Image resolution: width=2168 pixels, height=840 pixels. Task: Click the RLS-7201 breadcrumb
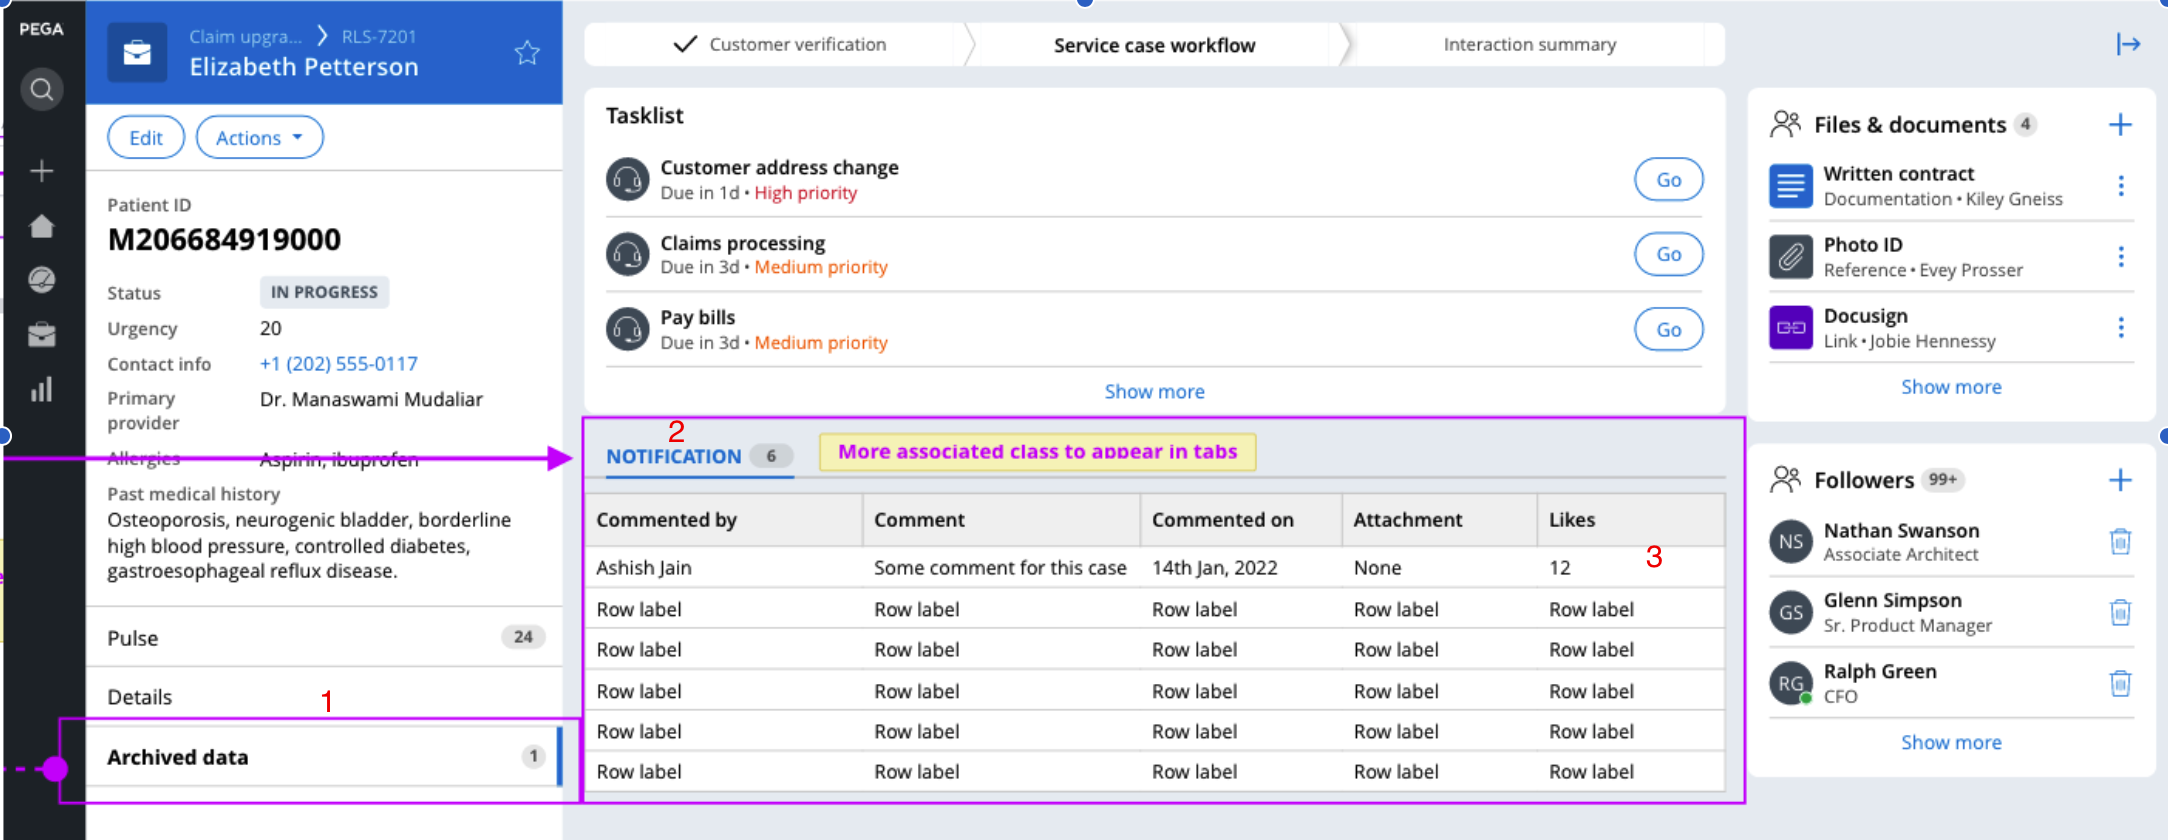pos(379,36)
